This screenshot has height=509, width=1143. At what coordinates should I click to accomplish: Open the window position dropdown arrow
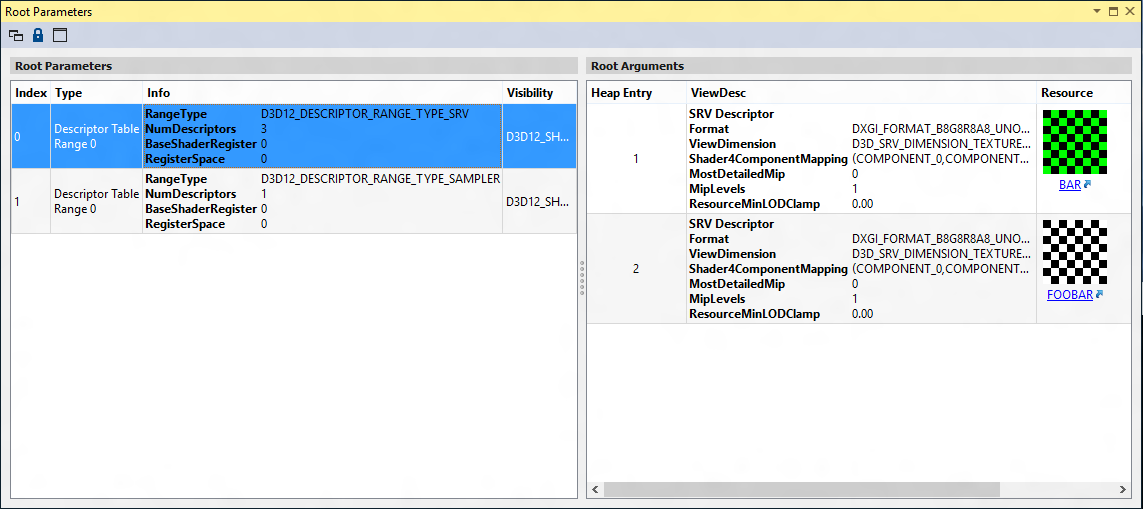(x=1097, y=11)
